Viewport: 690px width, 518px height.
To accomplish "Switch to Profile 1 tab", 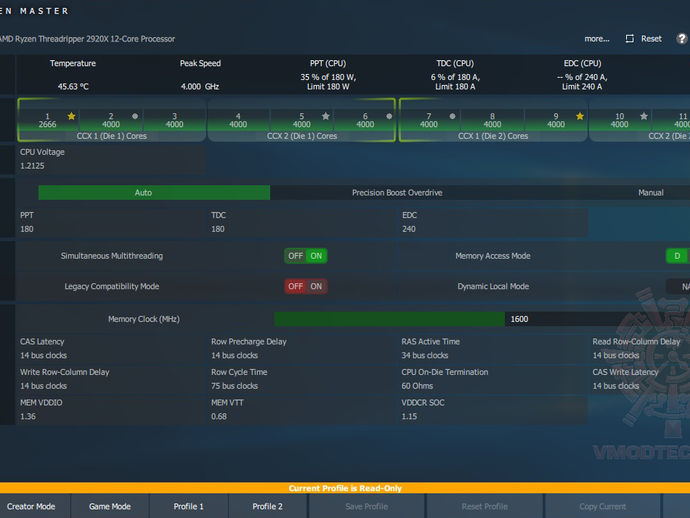I will pyautogui.click(x=189, y=506).
